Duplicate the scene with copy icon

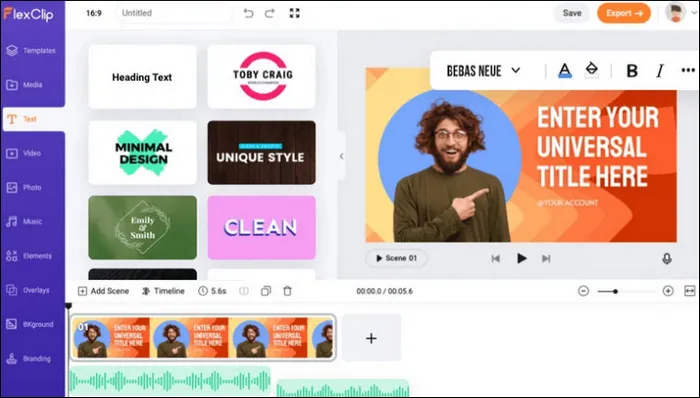(x=266, y=291)
